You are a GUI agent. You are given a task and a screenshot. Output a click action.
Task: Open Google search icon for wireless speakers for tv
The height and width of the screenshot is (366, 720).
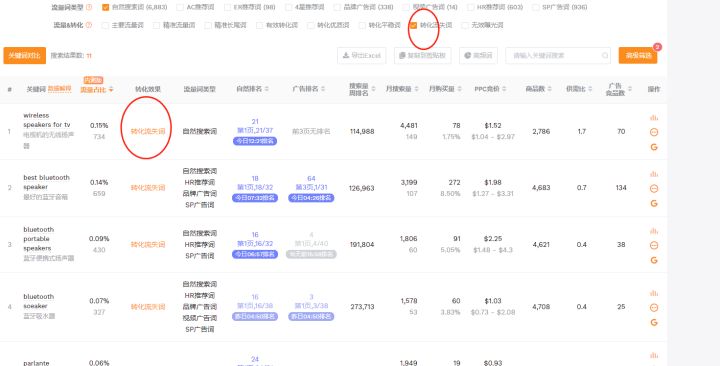(654, 147)
